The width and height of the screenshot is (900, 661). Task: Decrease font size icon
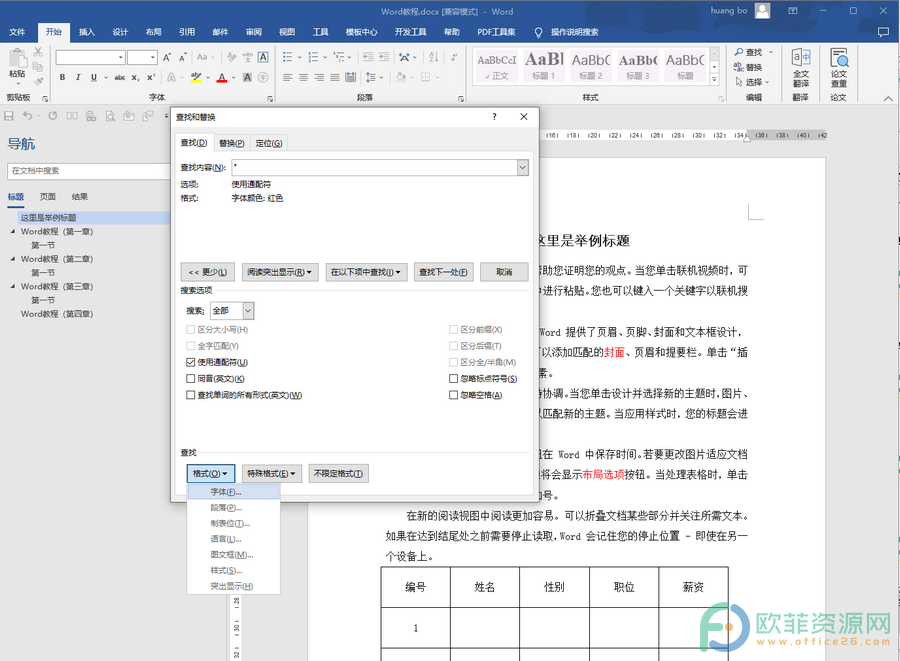coord(183,57)
